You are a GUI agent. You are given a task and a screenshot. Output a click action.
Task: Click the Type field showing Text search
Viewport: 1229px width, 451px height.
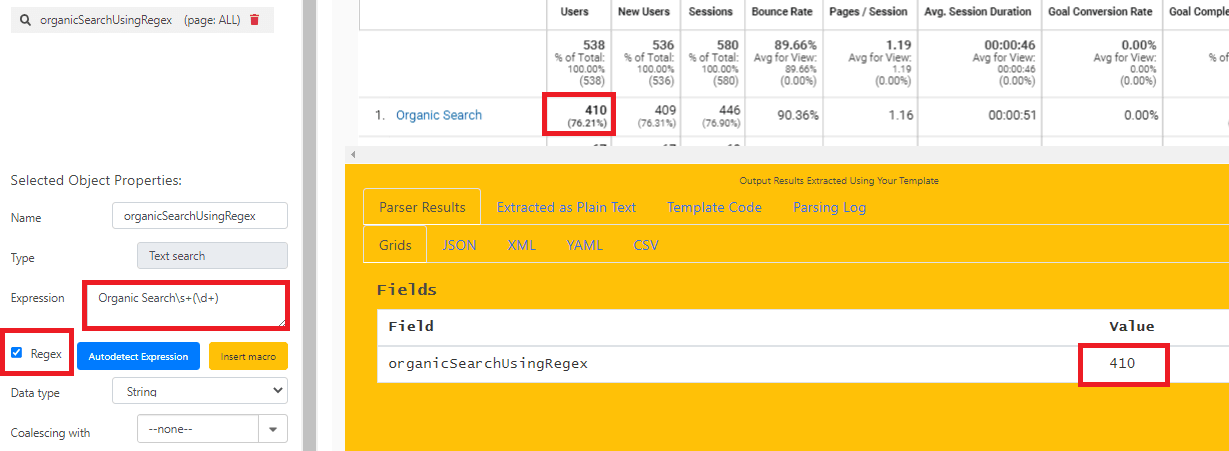coord(211,256)
